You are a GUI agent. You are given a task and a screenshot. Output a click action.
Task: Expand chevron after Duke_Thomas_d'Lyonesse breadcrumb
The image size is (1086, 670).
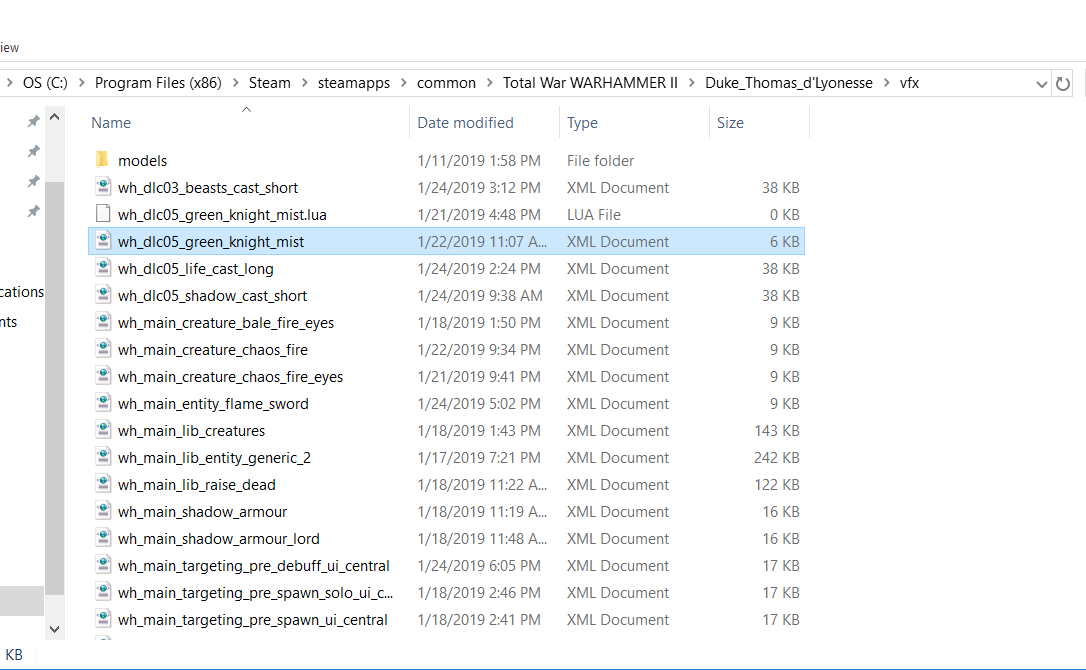(887, 82)
